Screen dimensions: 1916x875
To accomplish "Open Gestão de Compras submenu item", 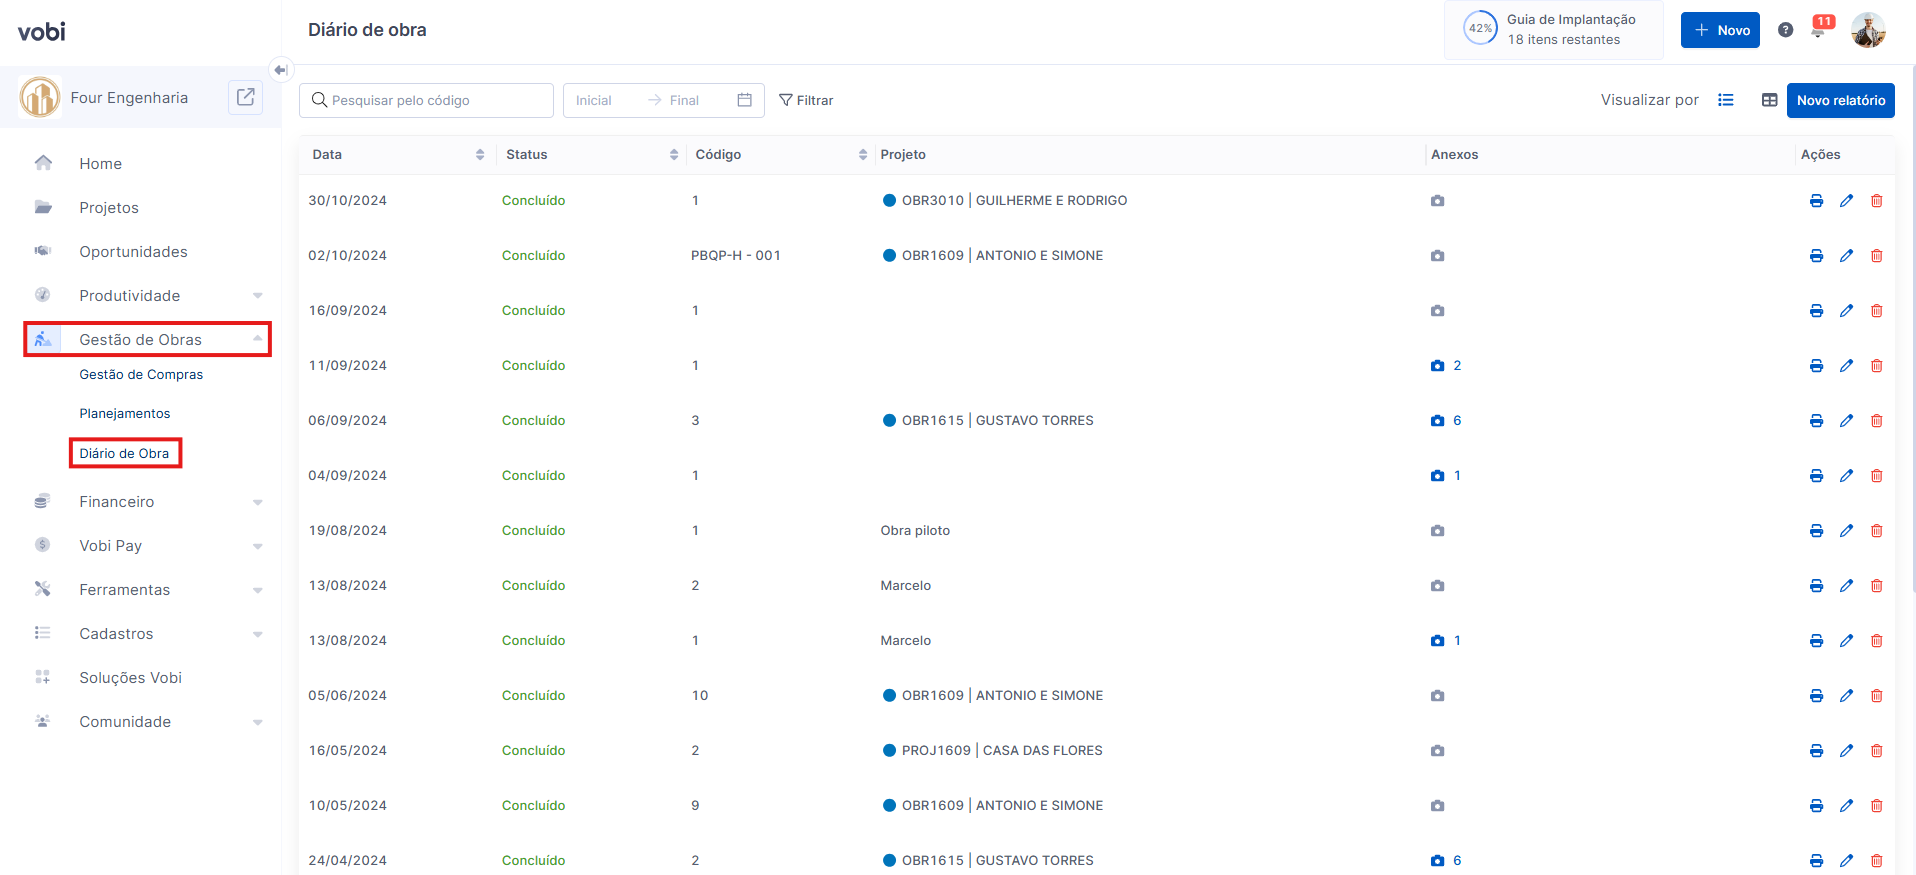I will pyautogui.click(x=141, y=375).
